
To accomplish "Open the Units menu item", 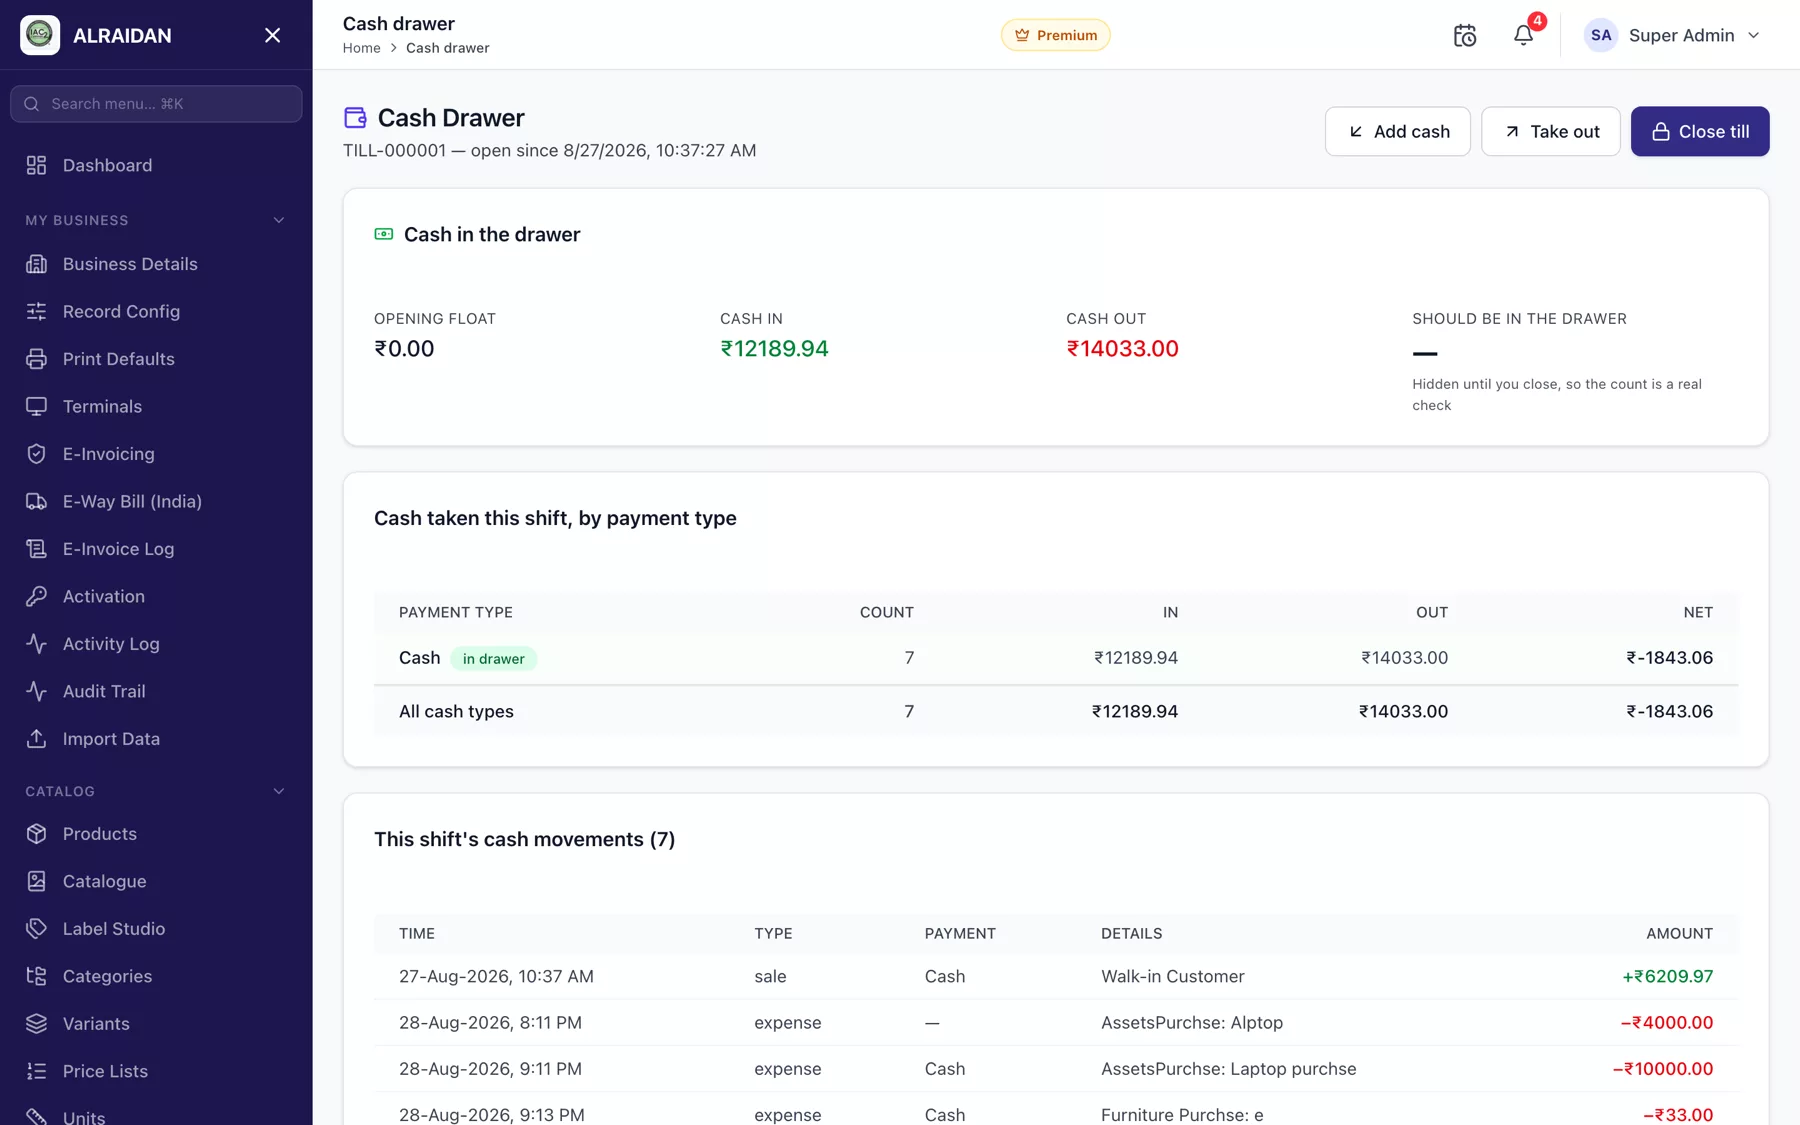I will [x=156, y=1116].
